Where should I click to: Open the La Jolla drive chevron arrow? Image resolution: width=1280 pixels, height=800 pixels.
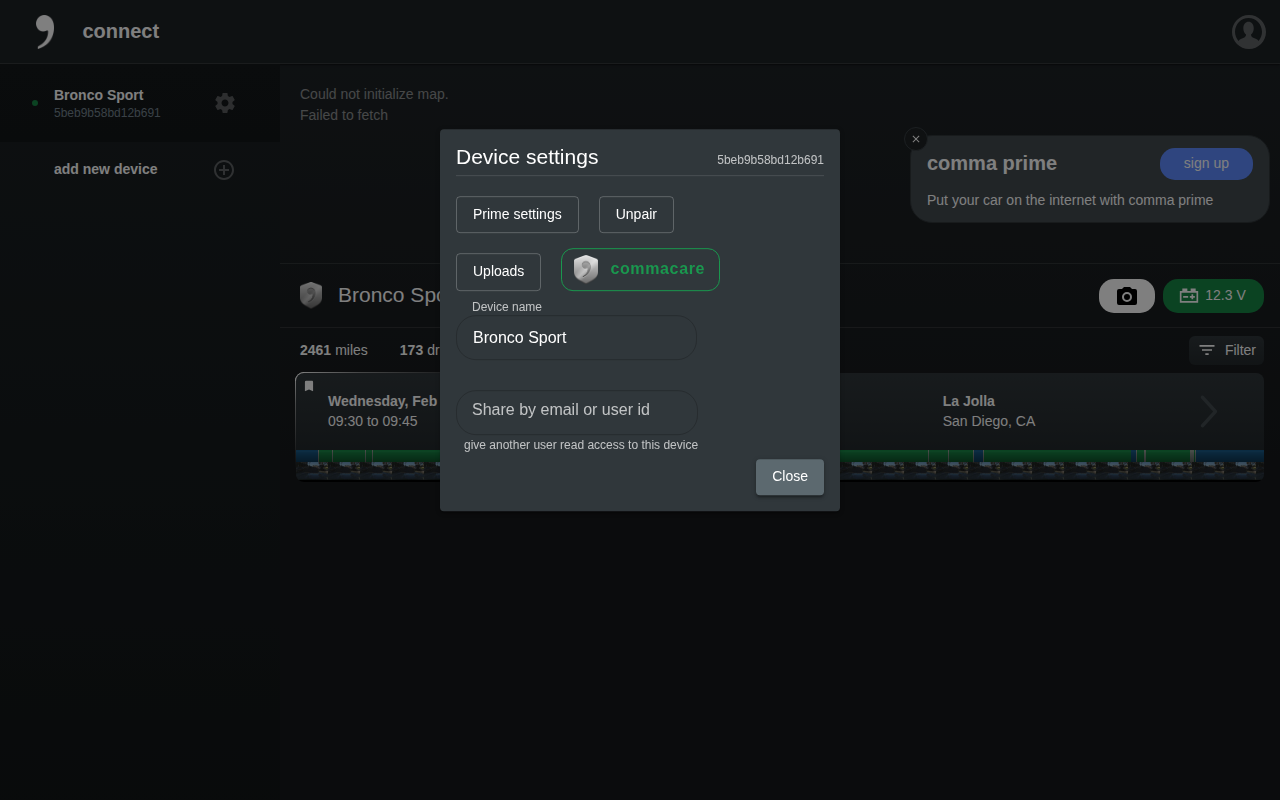pyautogui.click(x=1208, y=411)
